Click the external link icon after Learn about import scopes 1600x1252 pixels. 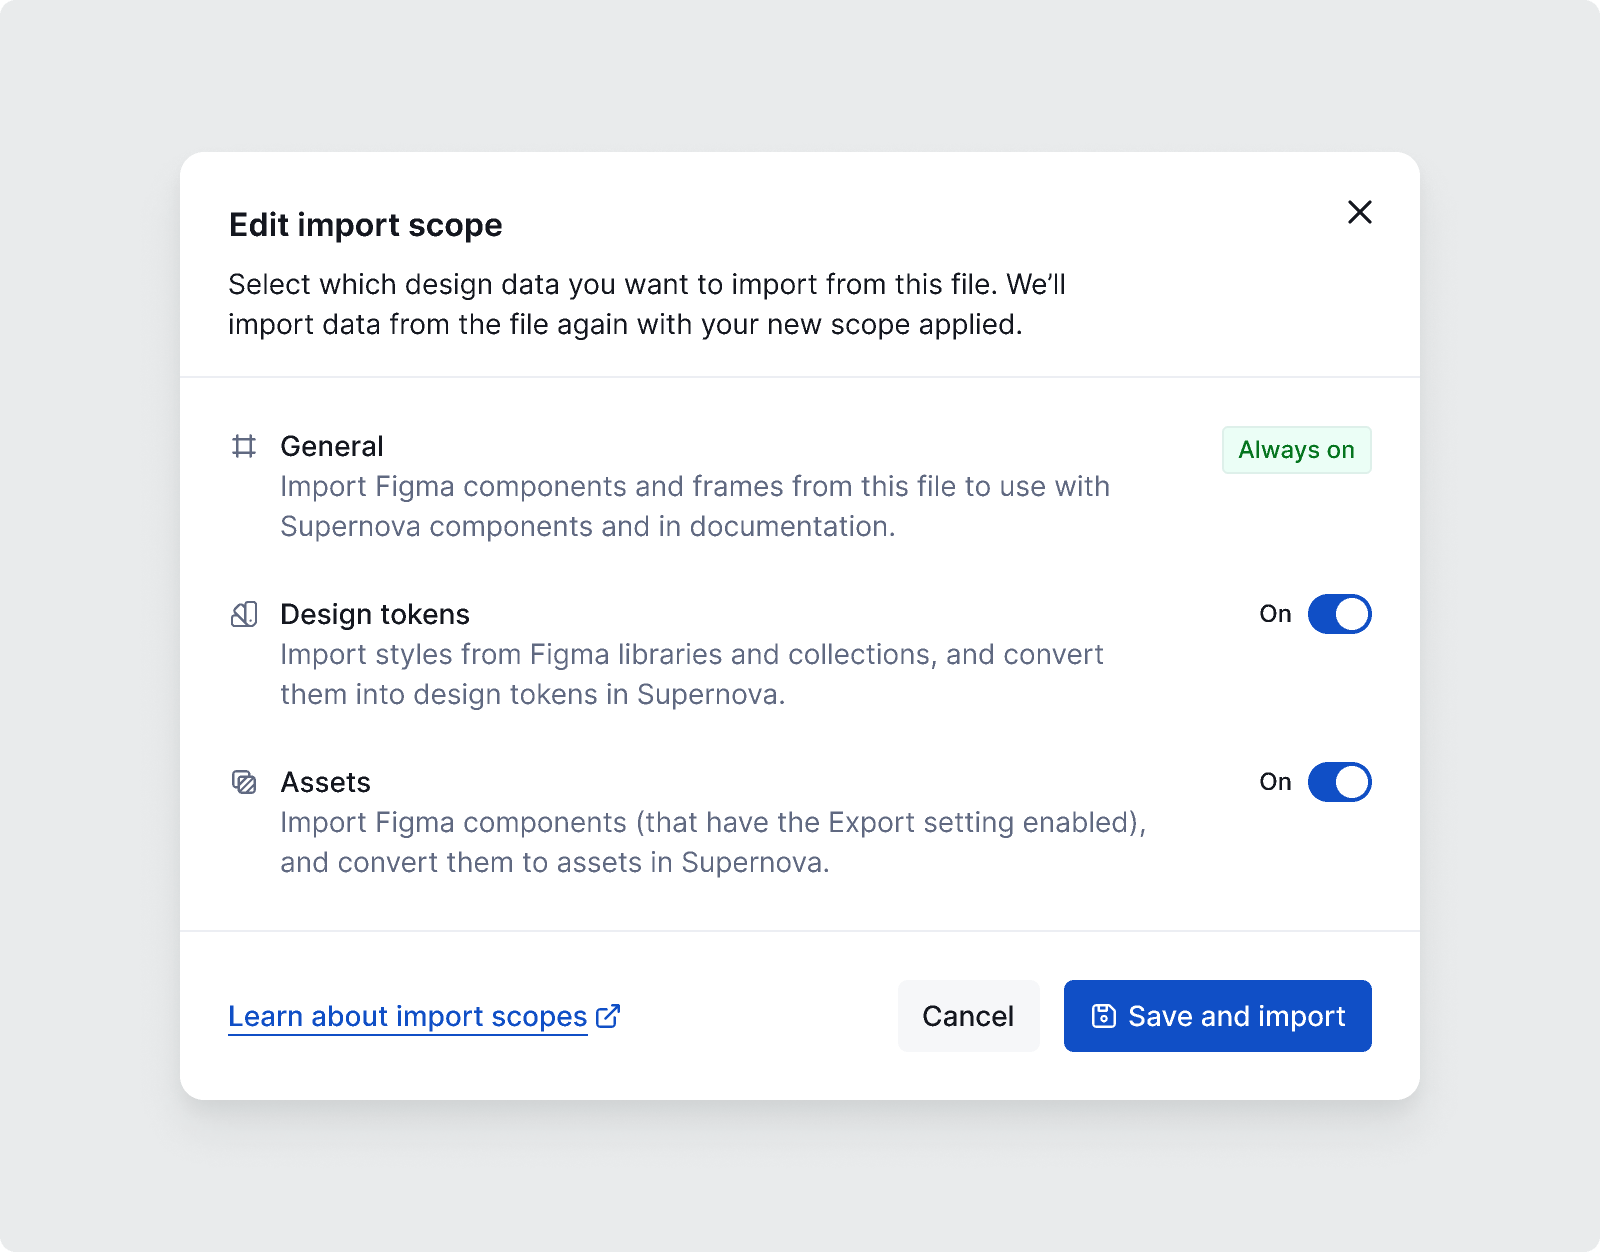608,1016
